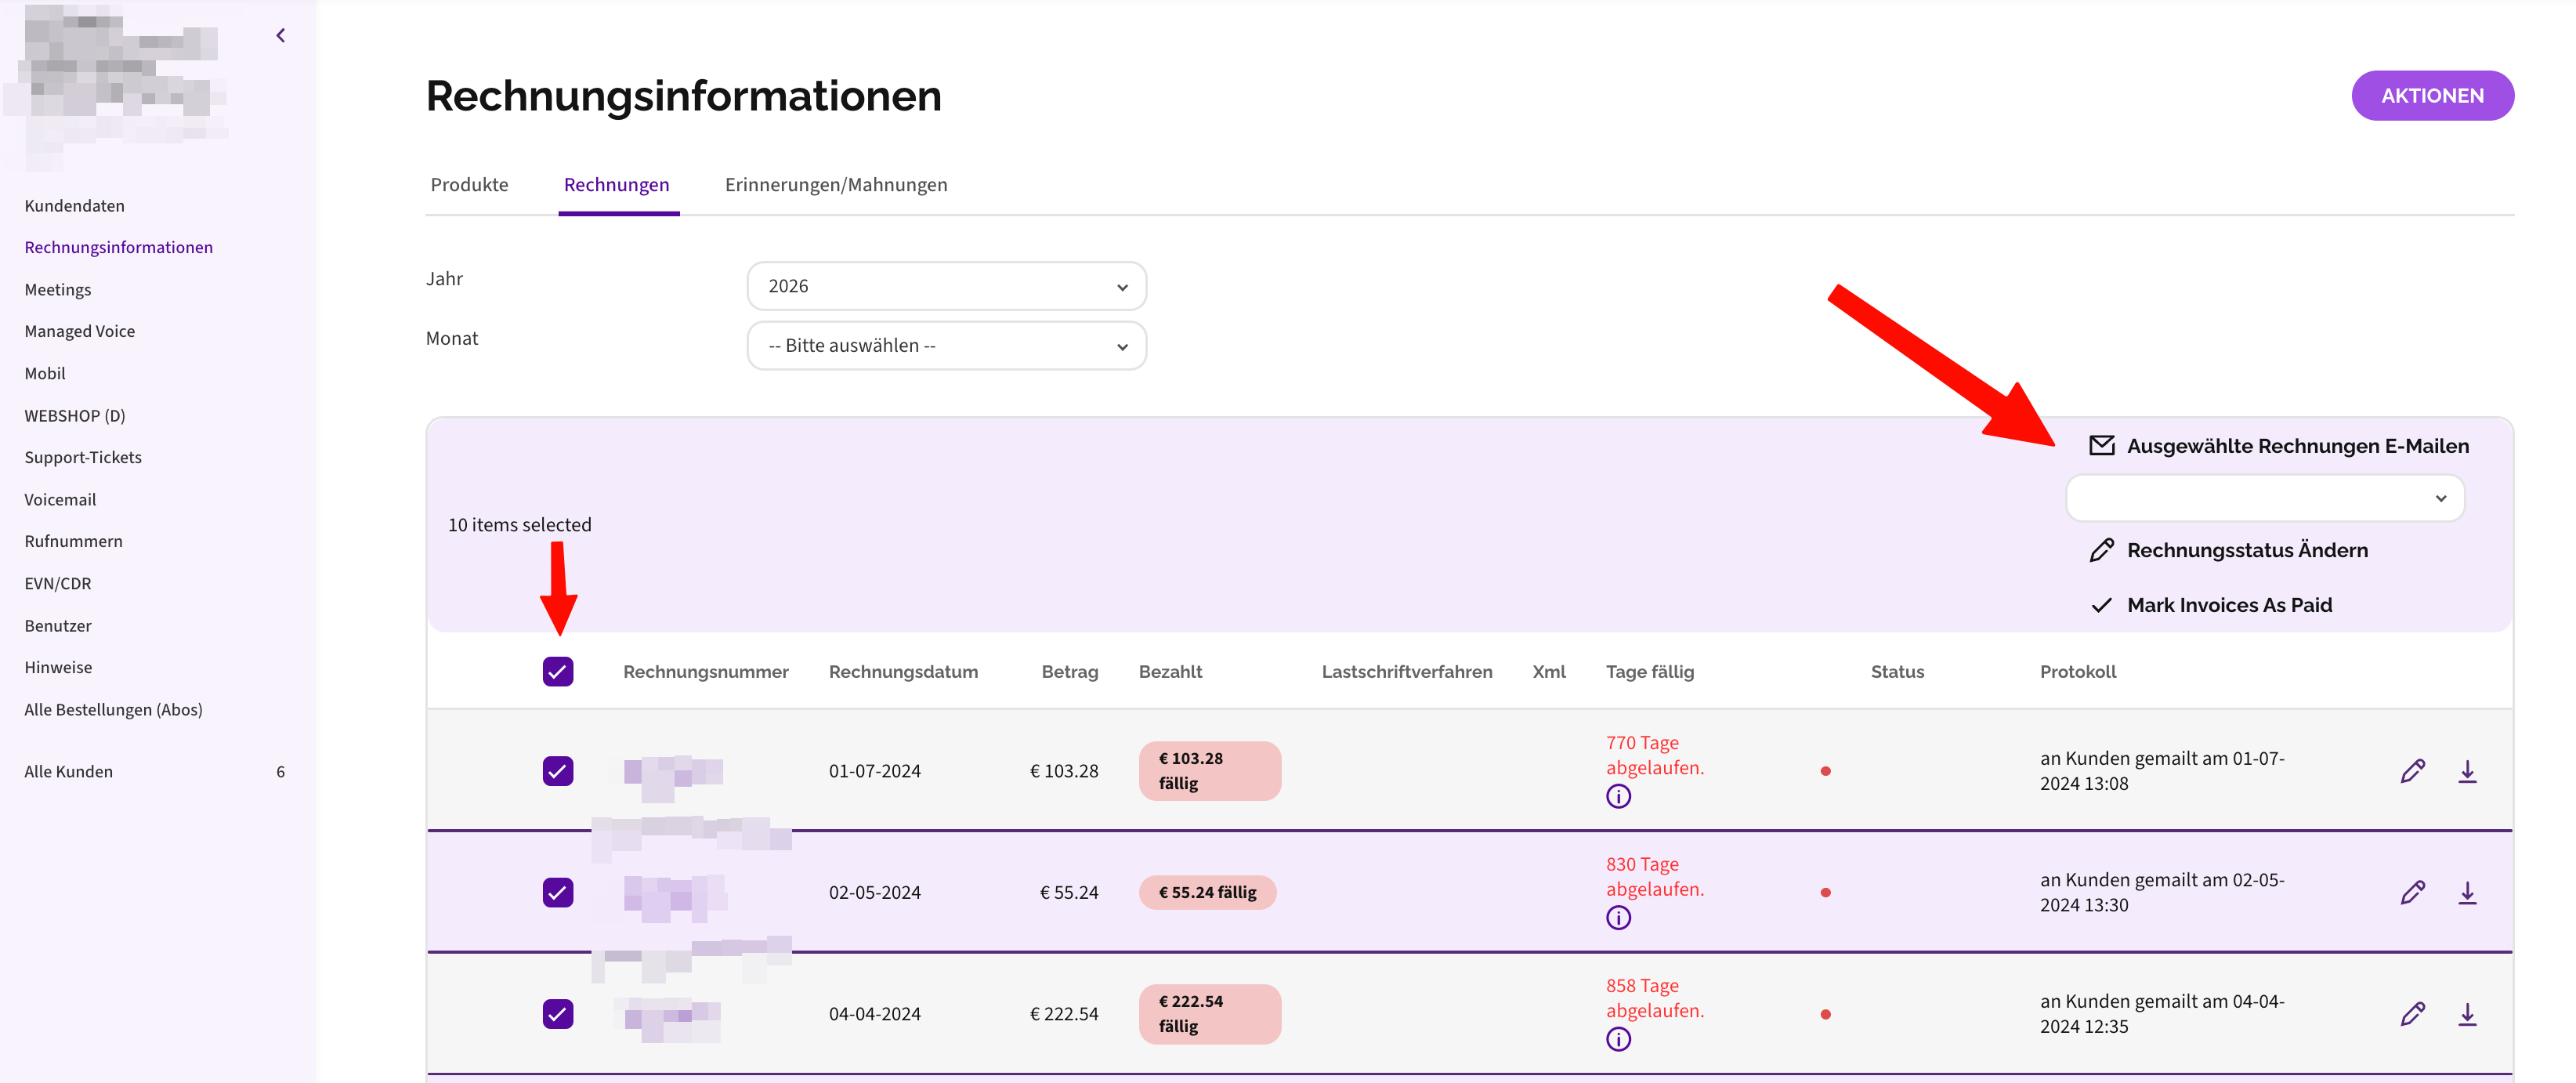Uncheck the checkbox for the € 103.28 invoice

(x=558, y=771)
